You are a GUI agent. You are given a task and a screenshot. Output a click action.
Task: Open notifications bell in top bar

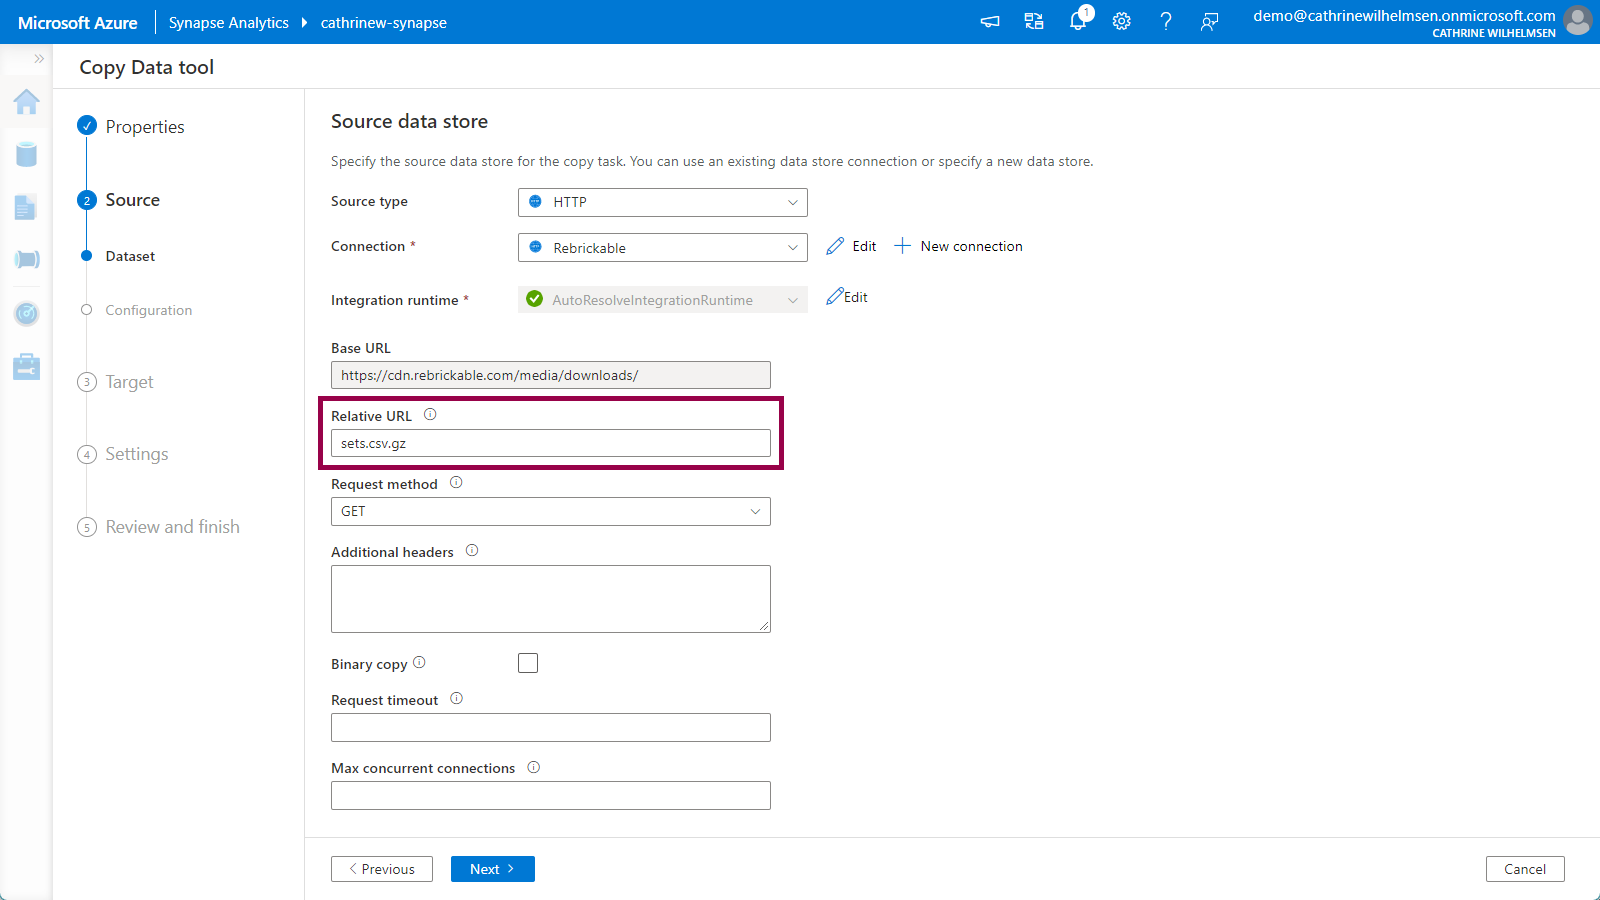click(x=1078, y=21)
